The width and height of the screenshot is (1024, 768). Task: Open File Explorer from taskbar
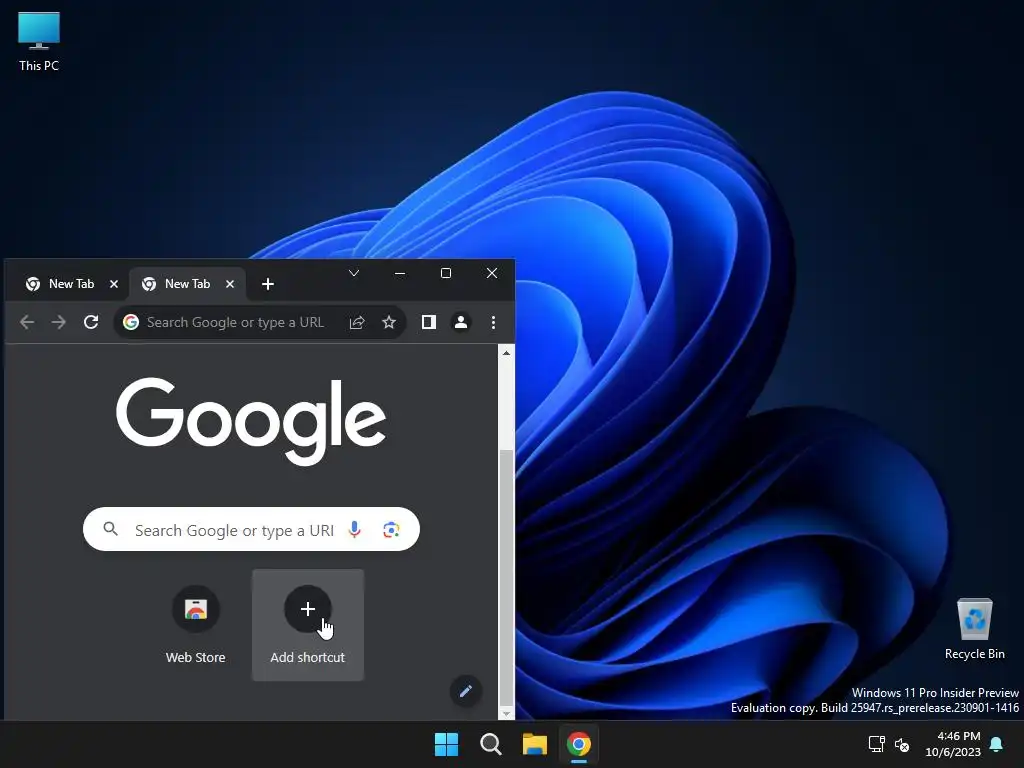click(534, 744)
